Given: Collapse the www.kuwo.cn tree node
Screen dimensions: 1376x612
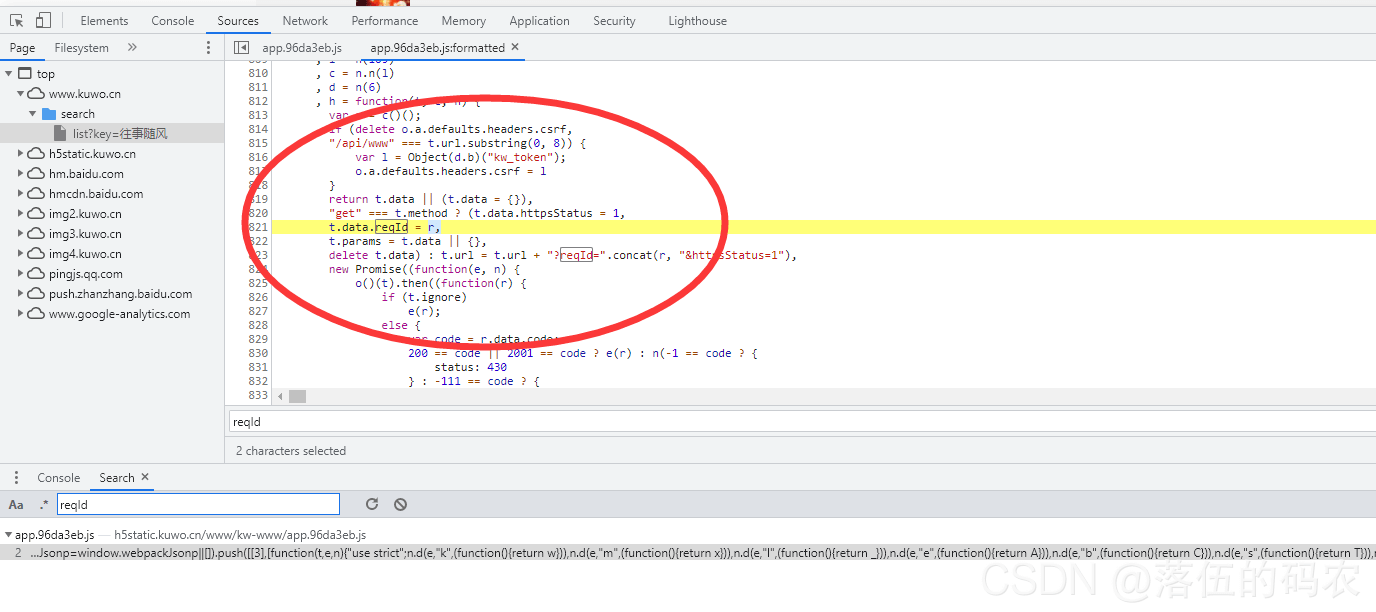Looking at the screenshot, I should click(x=21, y=93).
